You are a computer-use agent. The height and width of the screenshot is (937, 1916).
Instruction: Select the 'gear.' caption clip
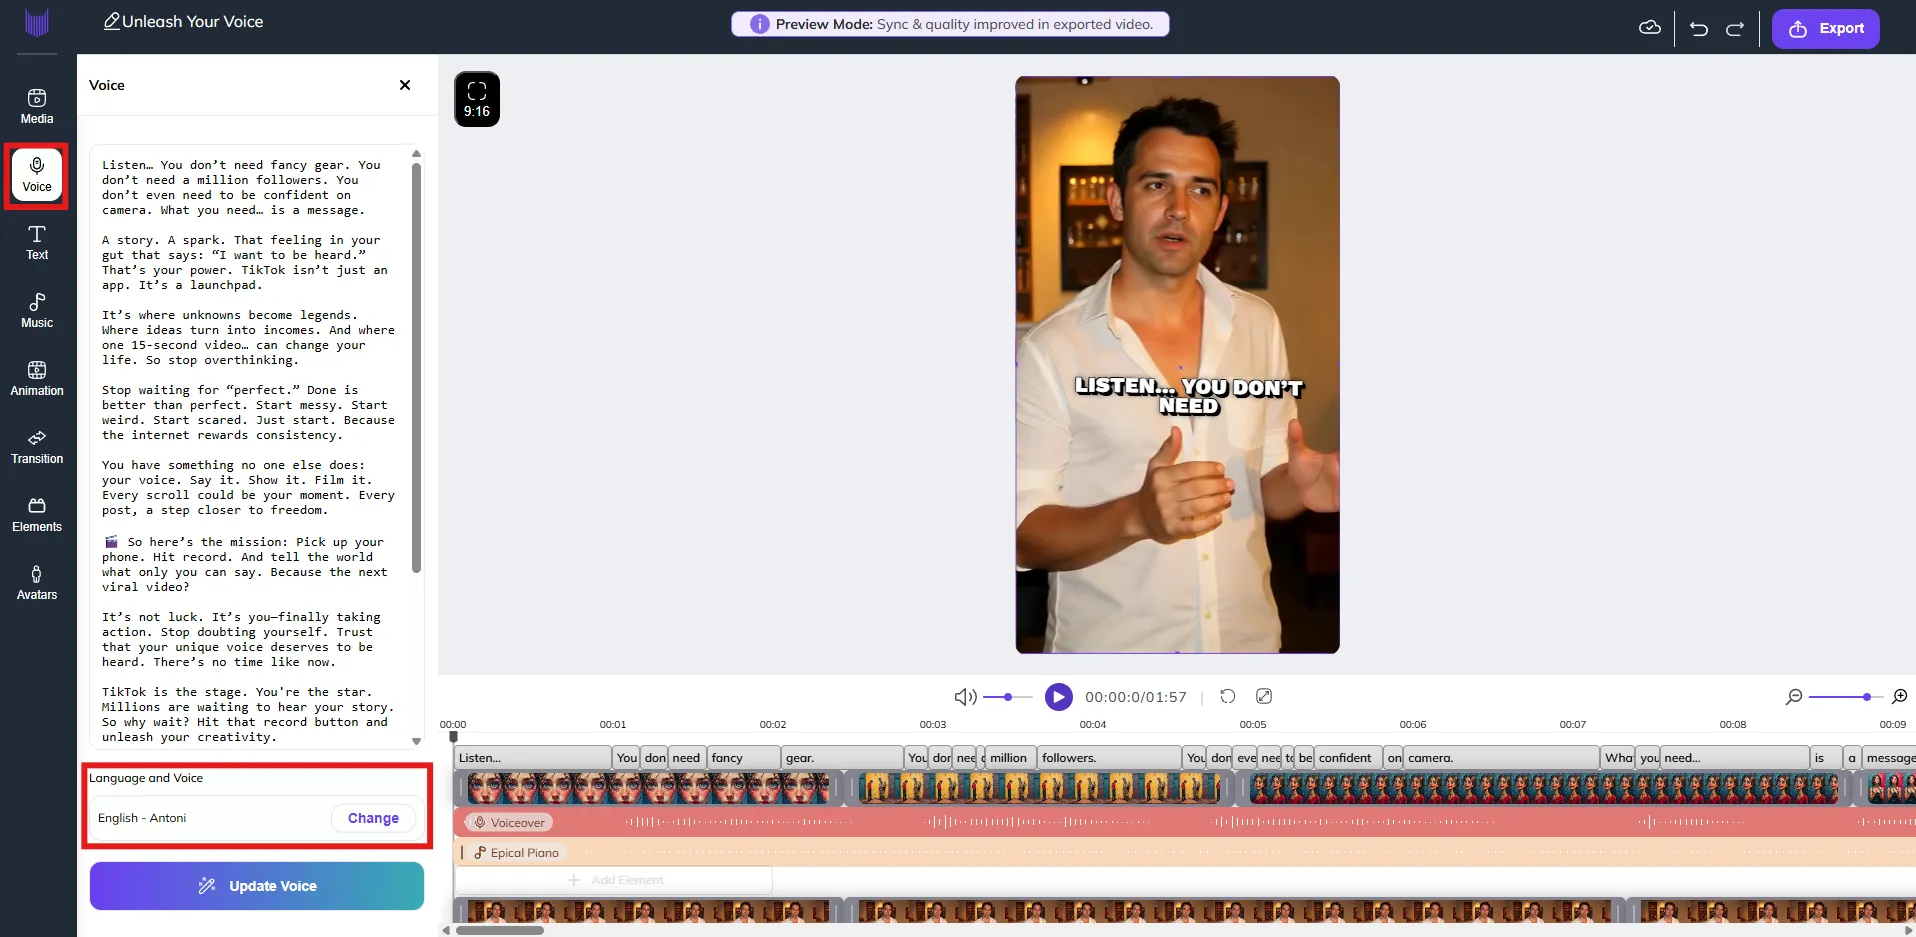pyautogui.click(x=842, y=758)
